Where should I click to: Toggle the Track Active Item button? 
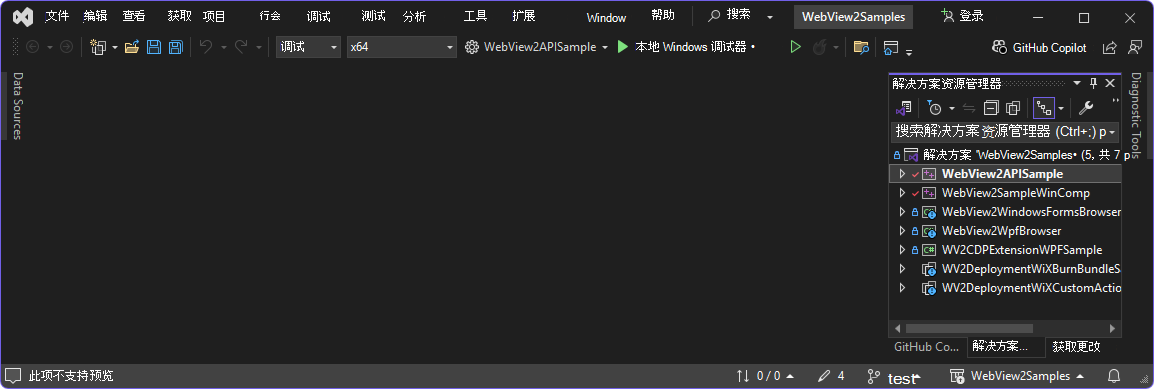(x=1044, y=108)
